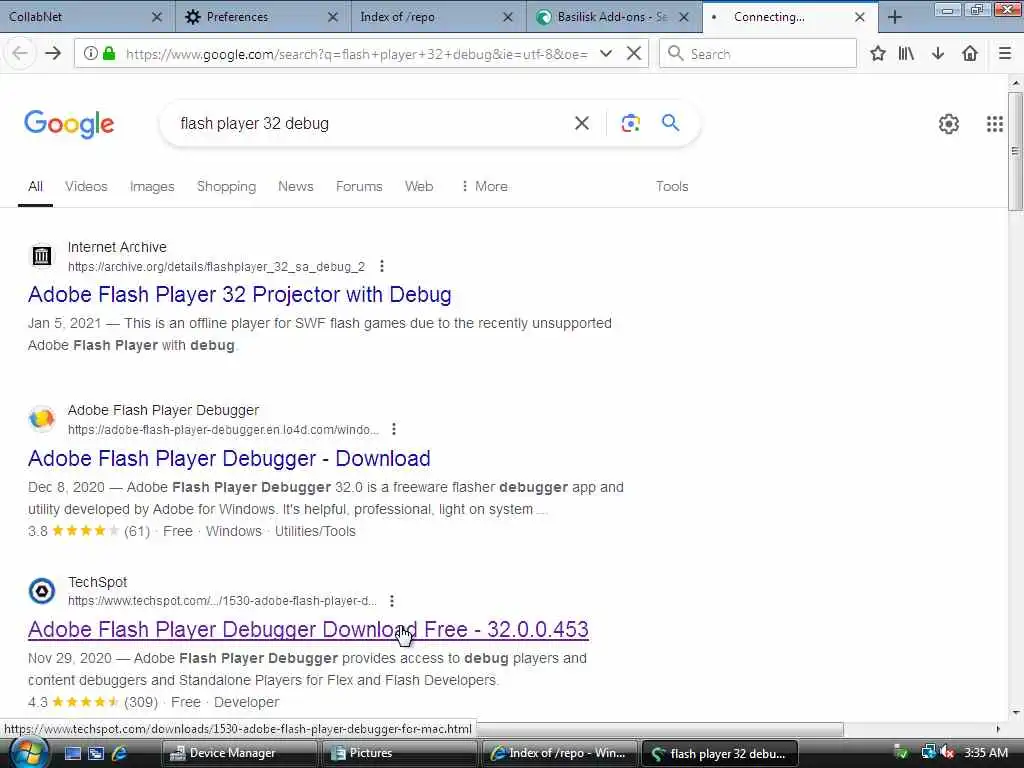Image resolution: width=1024 pixels, height=768 pixels.
Task: Click the address bar URL text
Action: [356, 54]
